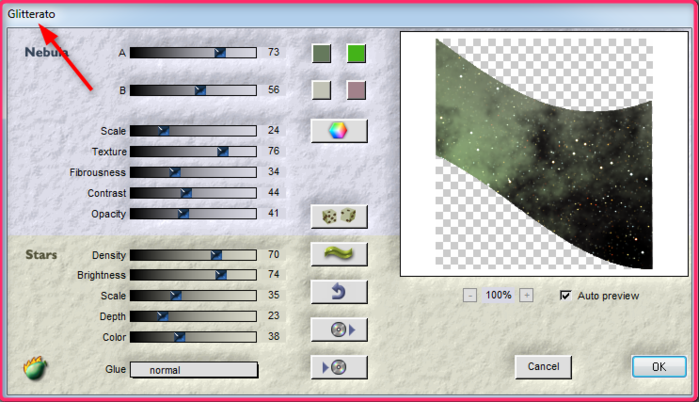Image resolution: width=699 pixels, height=402 pixels.
Task: Click the disc-then-arrow preset button
Action: click(x=339, y=330)
